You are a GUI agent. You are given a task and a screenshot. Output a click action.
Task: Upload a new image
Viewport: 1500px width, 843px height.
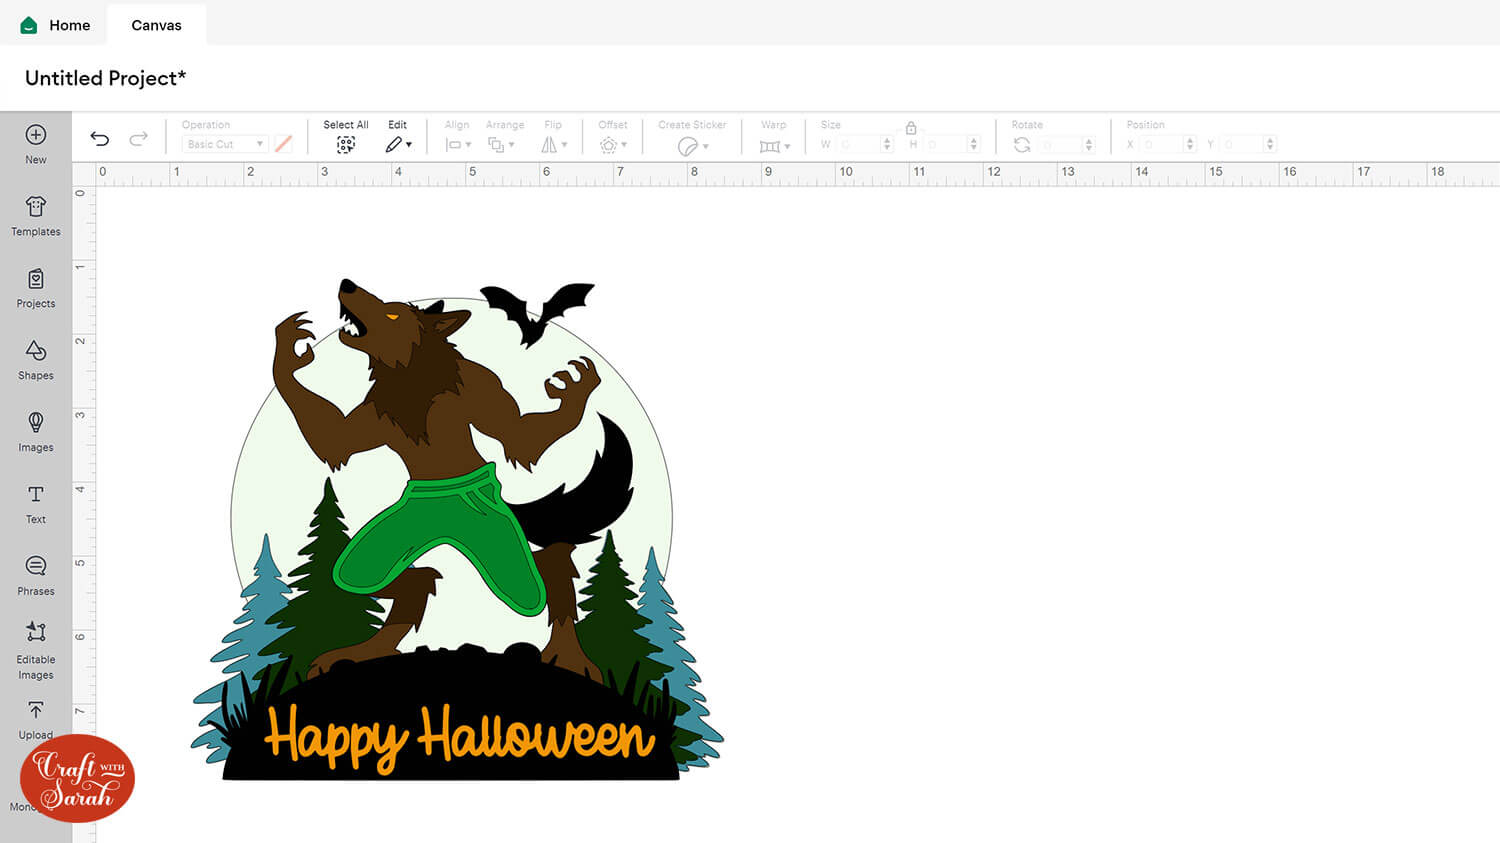35,718
